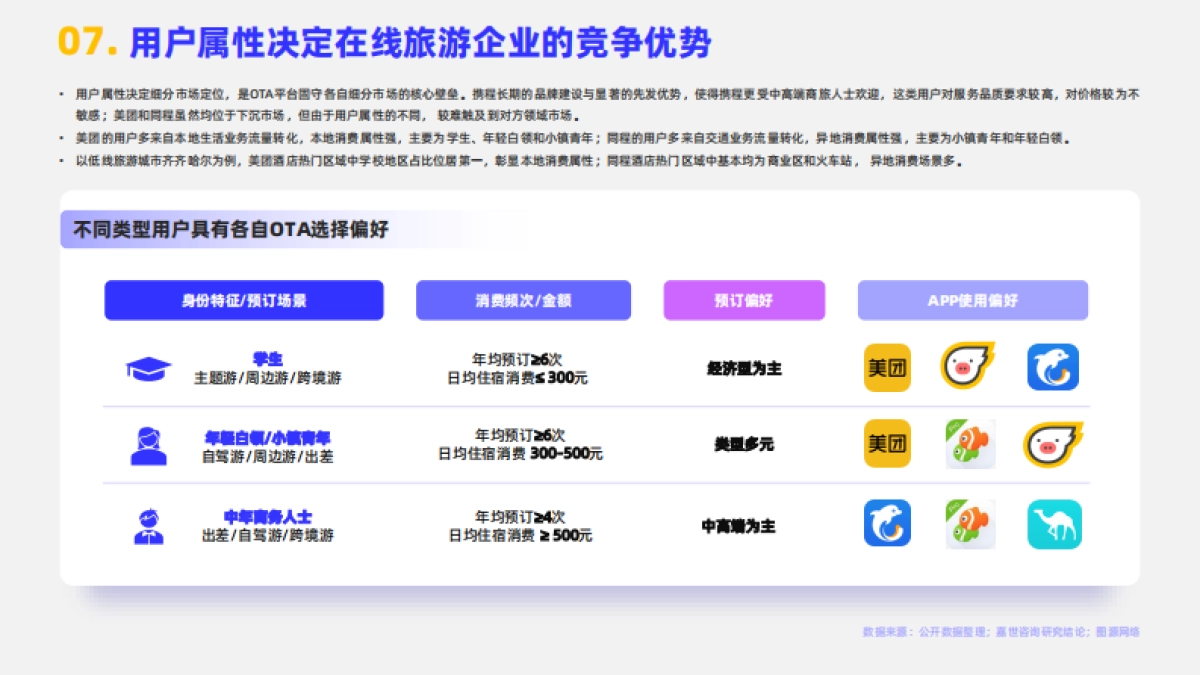Switch to the 身份特征/预订场景 column header
Screen dimensions: 1200x675
click(x=243, y=300)
